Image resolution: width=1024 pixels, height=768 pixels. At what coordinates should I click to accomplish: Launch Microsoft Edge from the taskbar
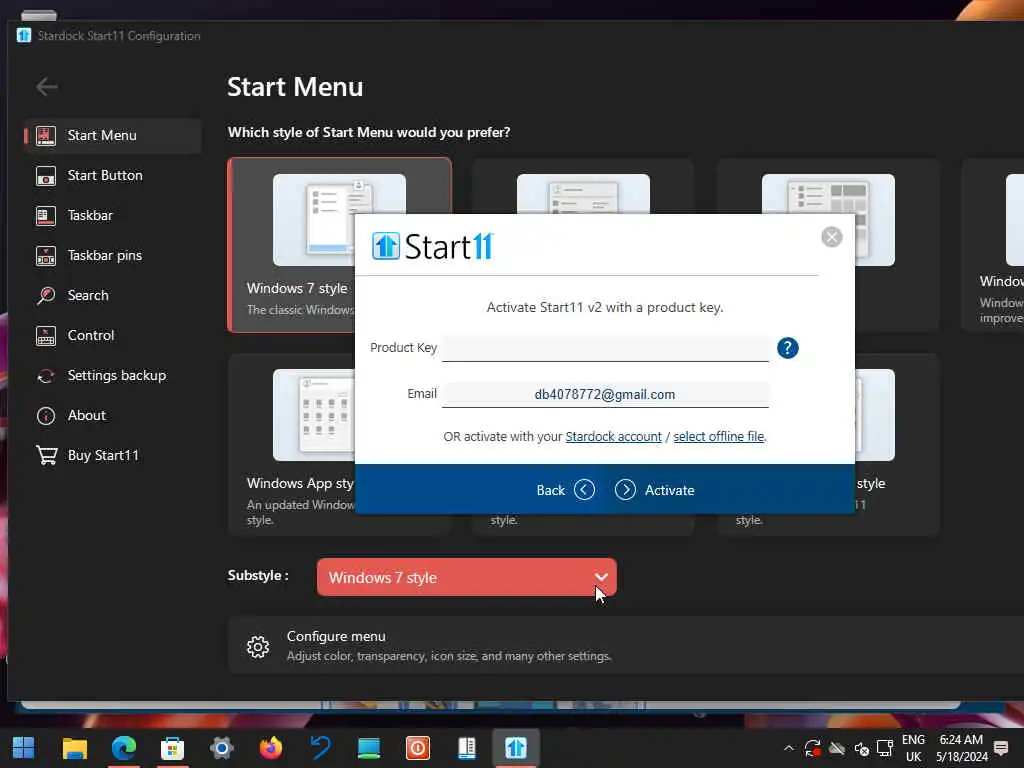[x=123, y=748]
